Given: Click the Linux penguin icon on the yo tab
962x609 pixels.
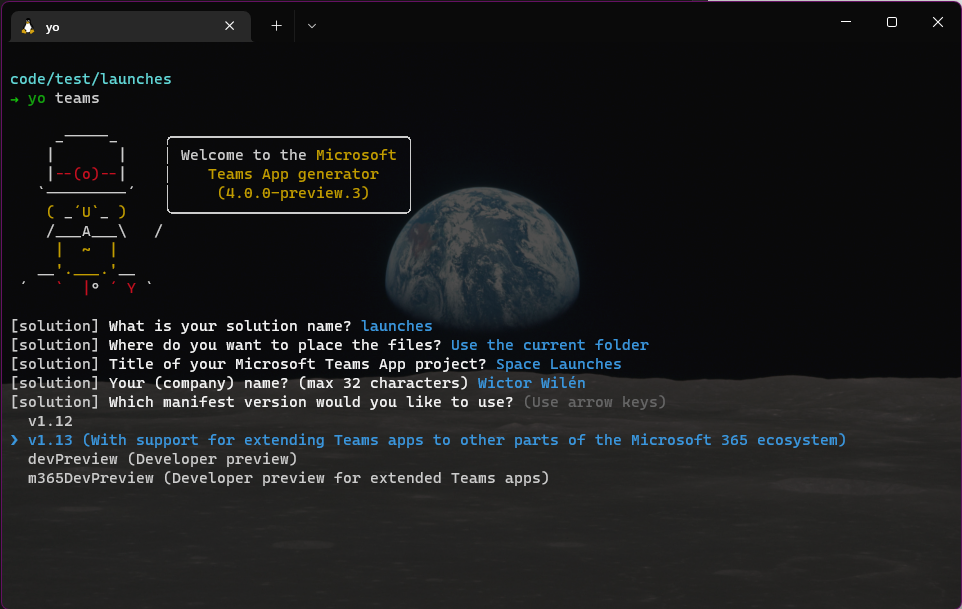Looking at the screenshot, I should tap(28, 26).
